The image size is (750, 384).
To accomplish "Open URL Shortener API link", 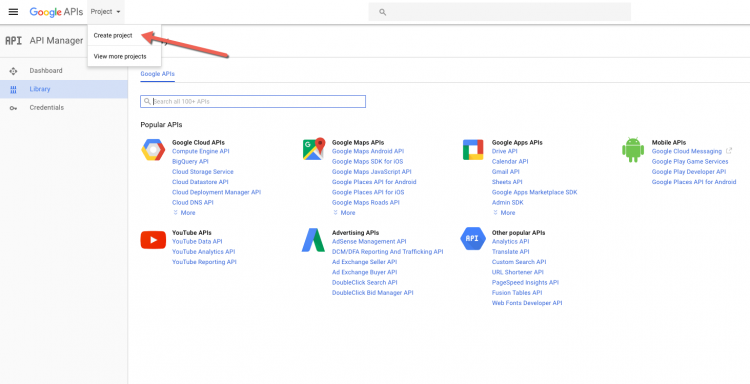I will point(518,272).
